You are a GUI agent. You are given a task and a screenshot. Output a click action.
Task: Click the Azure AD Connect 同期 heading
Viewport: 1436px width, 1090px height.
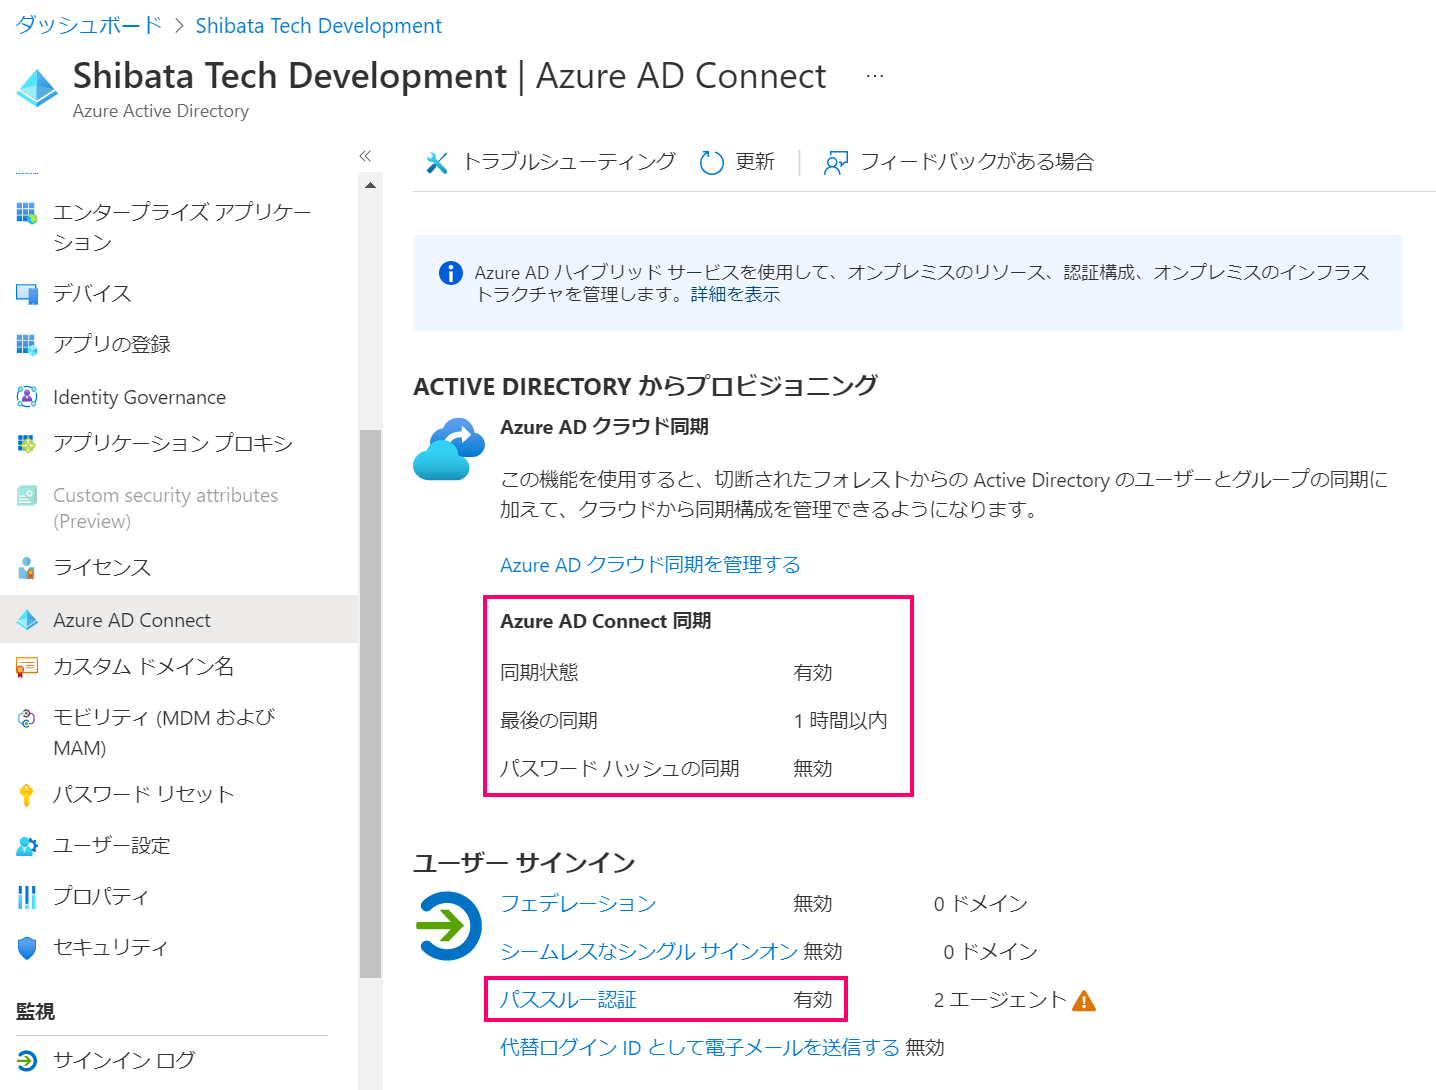point(606,621)
